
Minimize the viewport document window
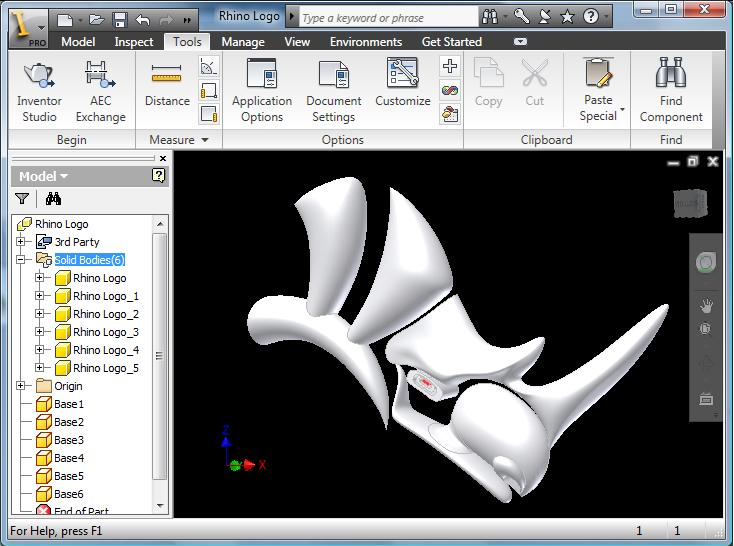click(x=673, y=162)
